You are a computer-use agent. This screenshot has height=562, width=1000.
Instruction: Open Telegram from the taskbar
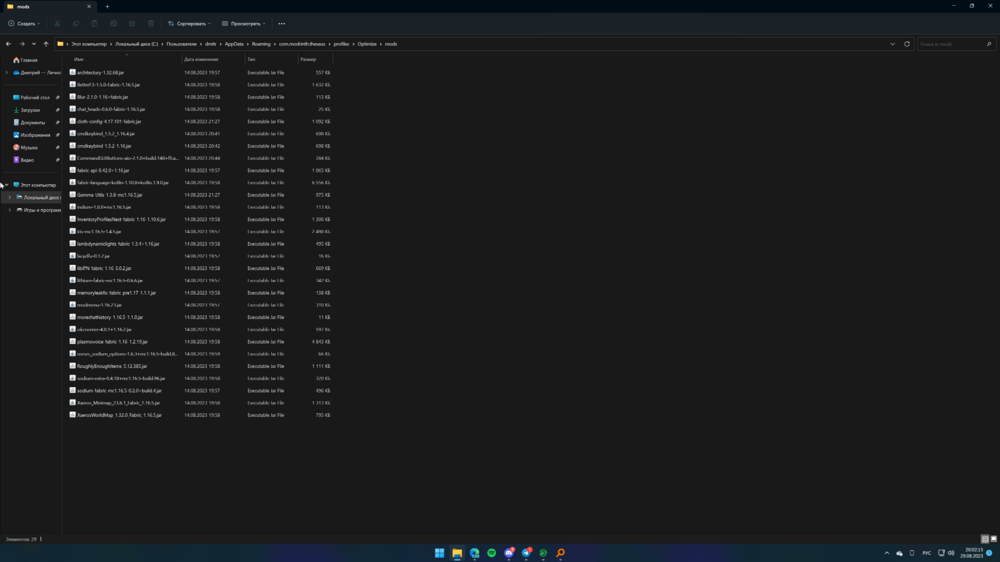click(x=526, y=553)
